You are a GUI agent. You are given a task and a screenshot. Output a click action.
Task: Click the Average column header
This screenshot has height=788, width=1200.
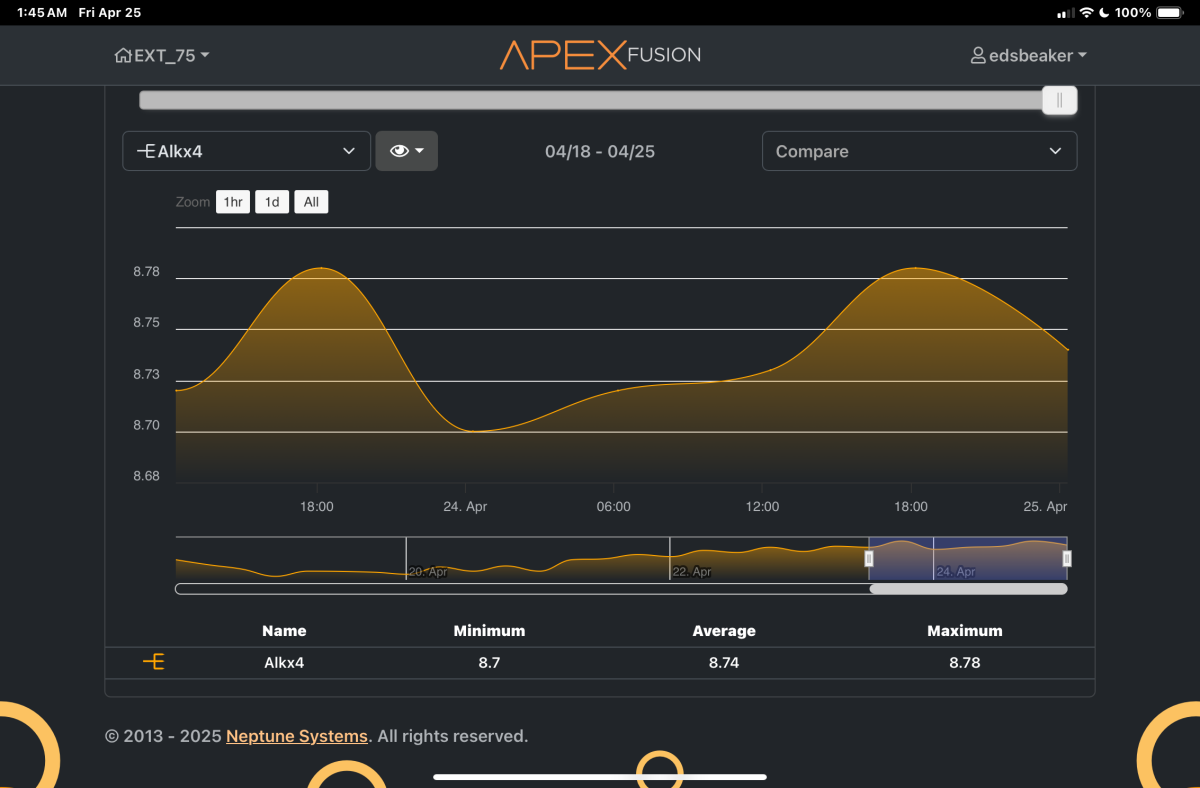click(724, 631)
